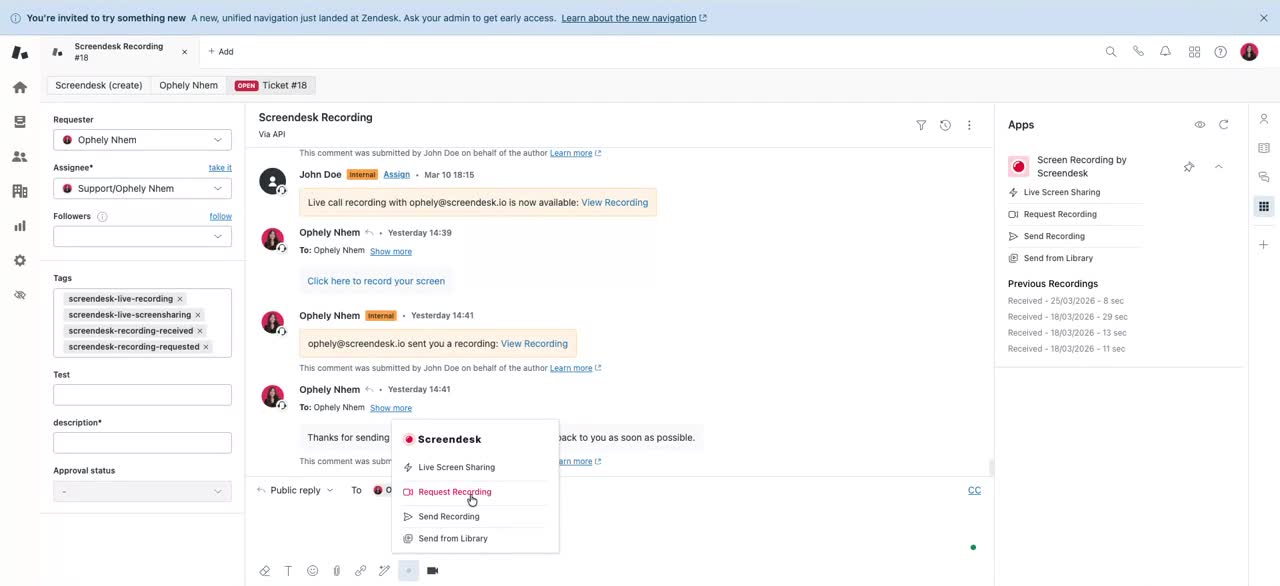Open the Assign link beside John Doe
This screenshot has width=1280, height=586.
397,175
